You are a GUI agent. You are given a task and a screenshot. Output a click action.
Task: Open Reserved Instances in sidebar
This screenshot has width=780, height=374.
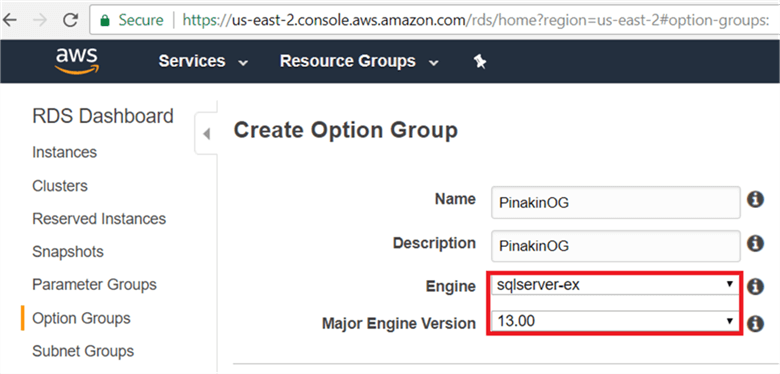(99, 219)
